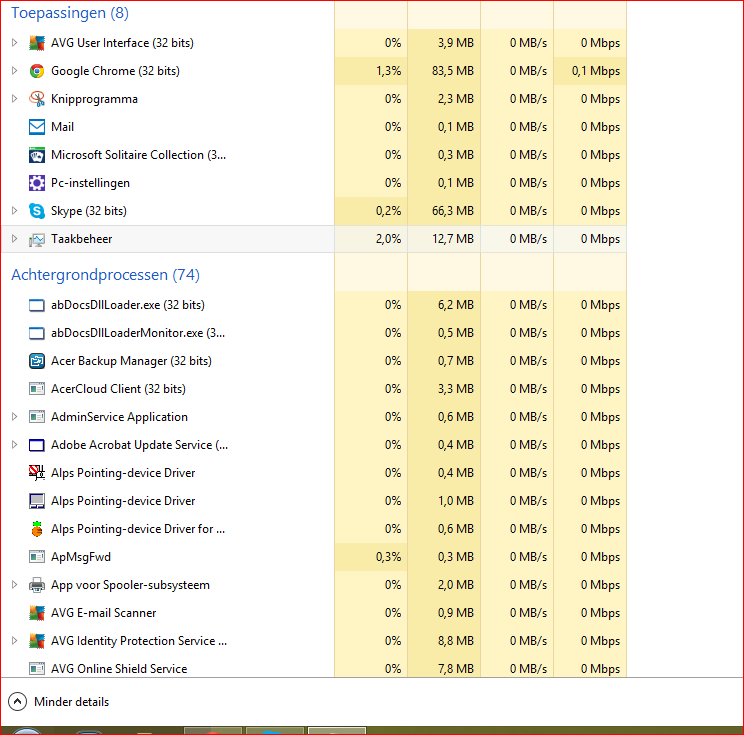This screenshot has width=744, height=735.
Task: Expand AVG Identity Protection Service entry
Action: 14,641
